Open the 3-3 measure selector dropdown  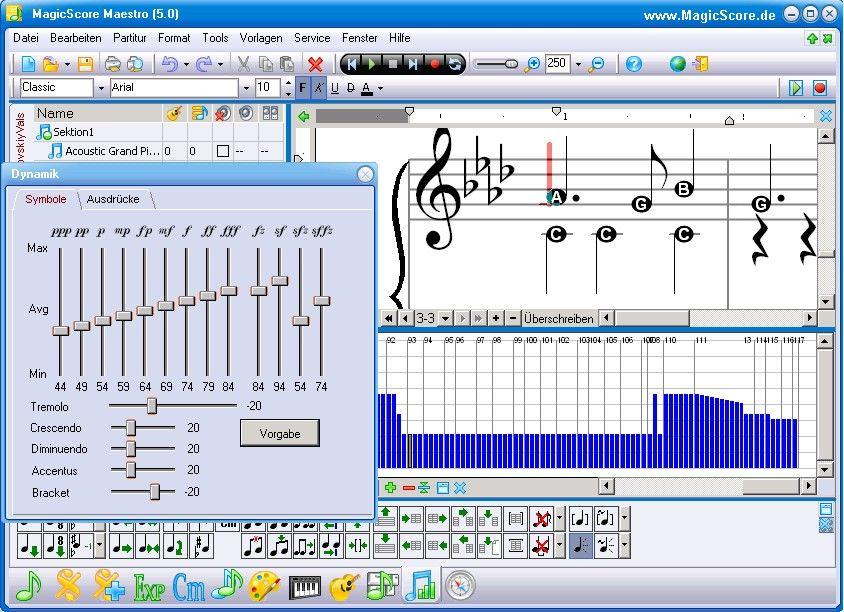(445, 318)
